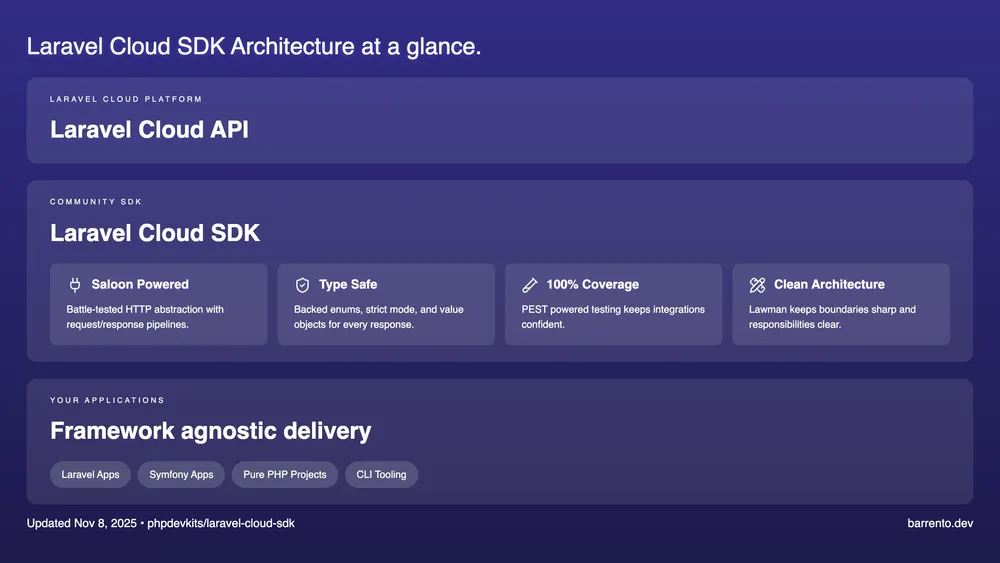Image resolution: width=1000 pixels, height=563 pixels.
Task: Click the Clean Architecture card title
Action: pyautogui.click(x=829, y=285)
